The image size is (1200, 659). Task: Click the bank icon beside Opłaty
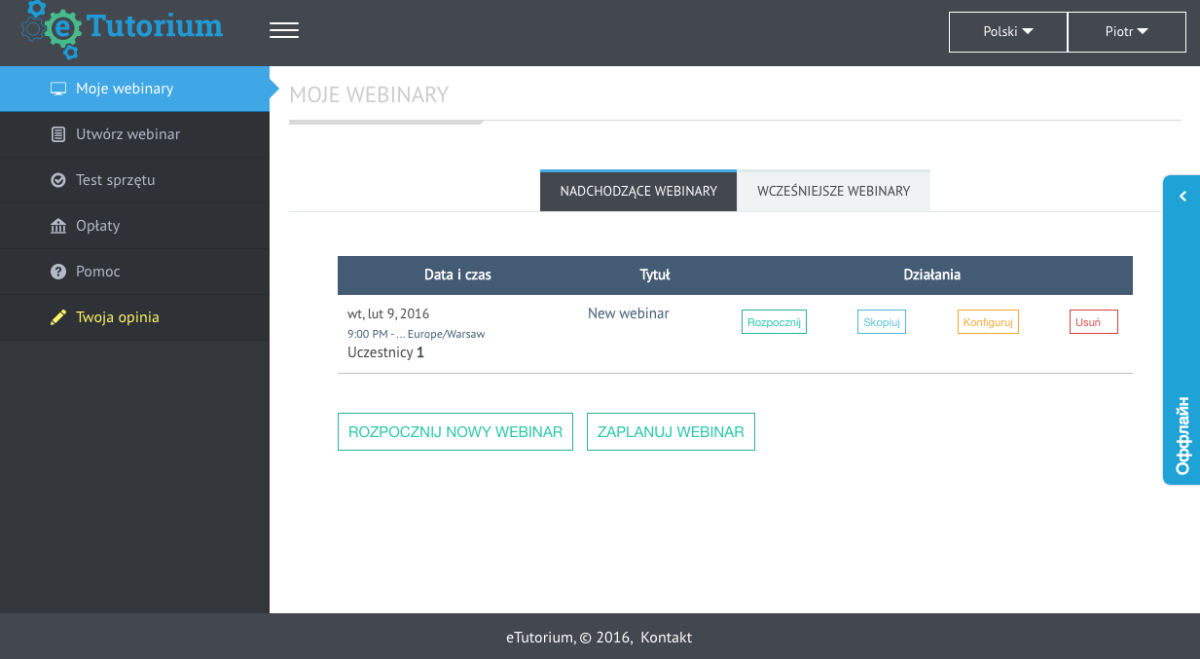[58, 226]
